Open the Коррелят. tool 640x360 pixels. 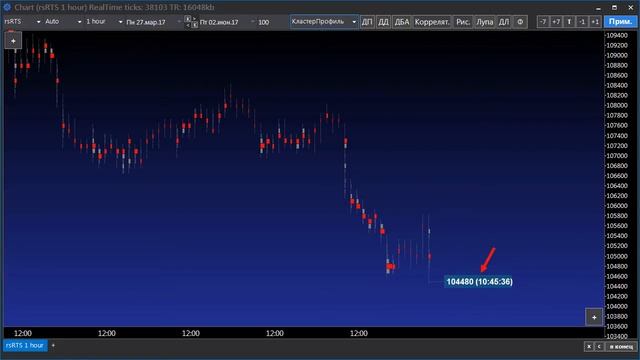432,22
